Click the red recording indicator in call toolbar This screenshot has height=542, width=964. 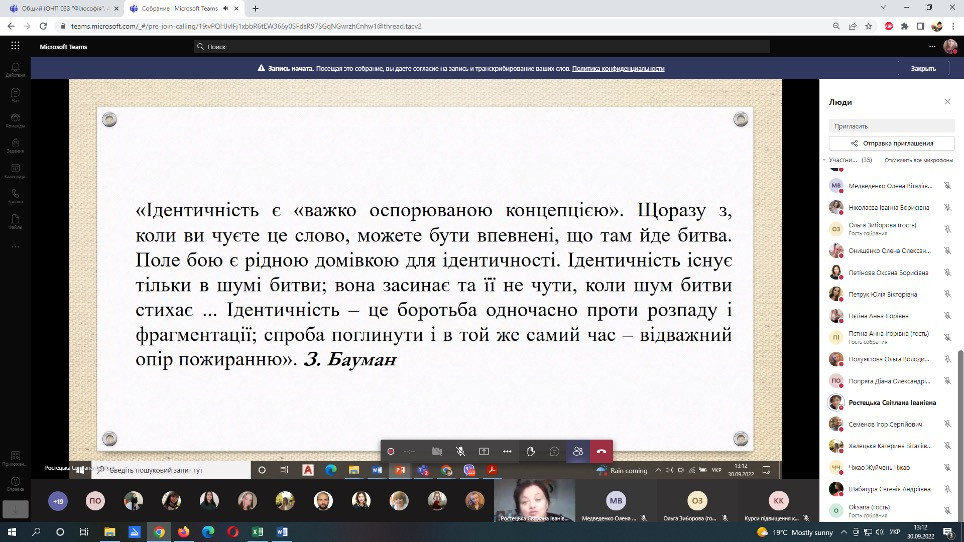click(390, 451)
